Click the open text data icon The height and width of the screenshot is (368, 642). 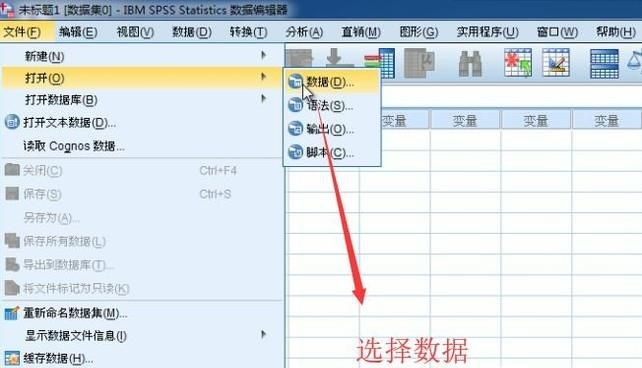pos(12,122)
